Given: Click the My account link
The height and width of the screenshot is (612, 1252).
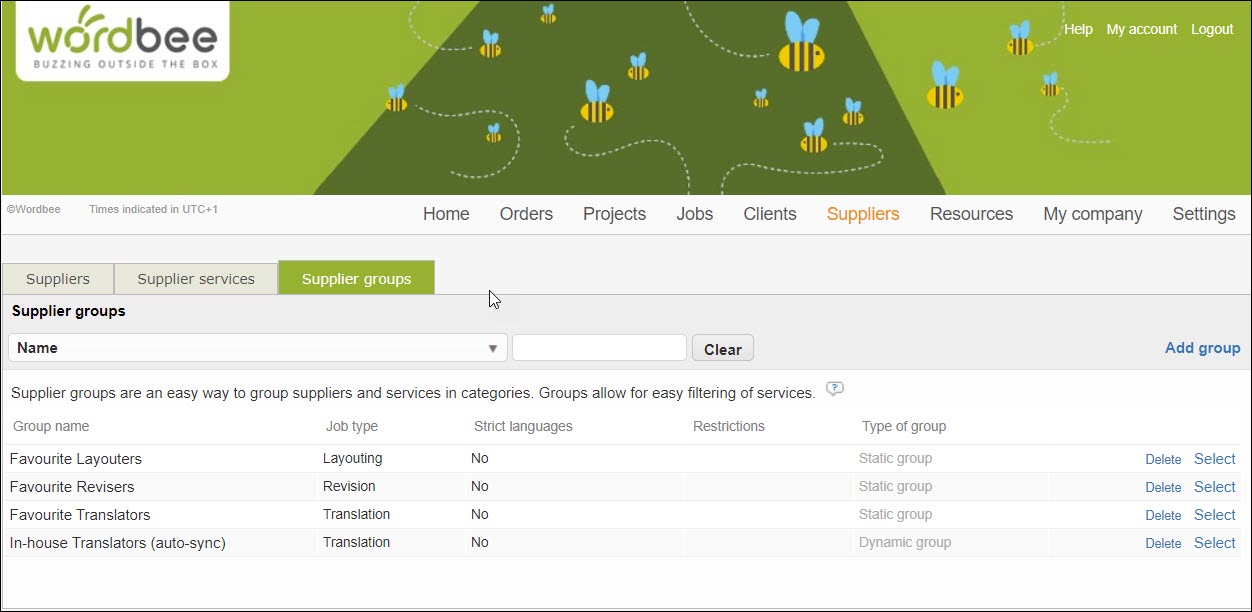Looking at the screenshot, I should coord(1141,30).
